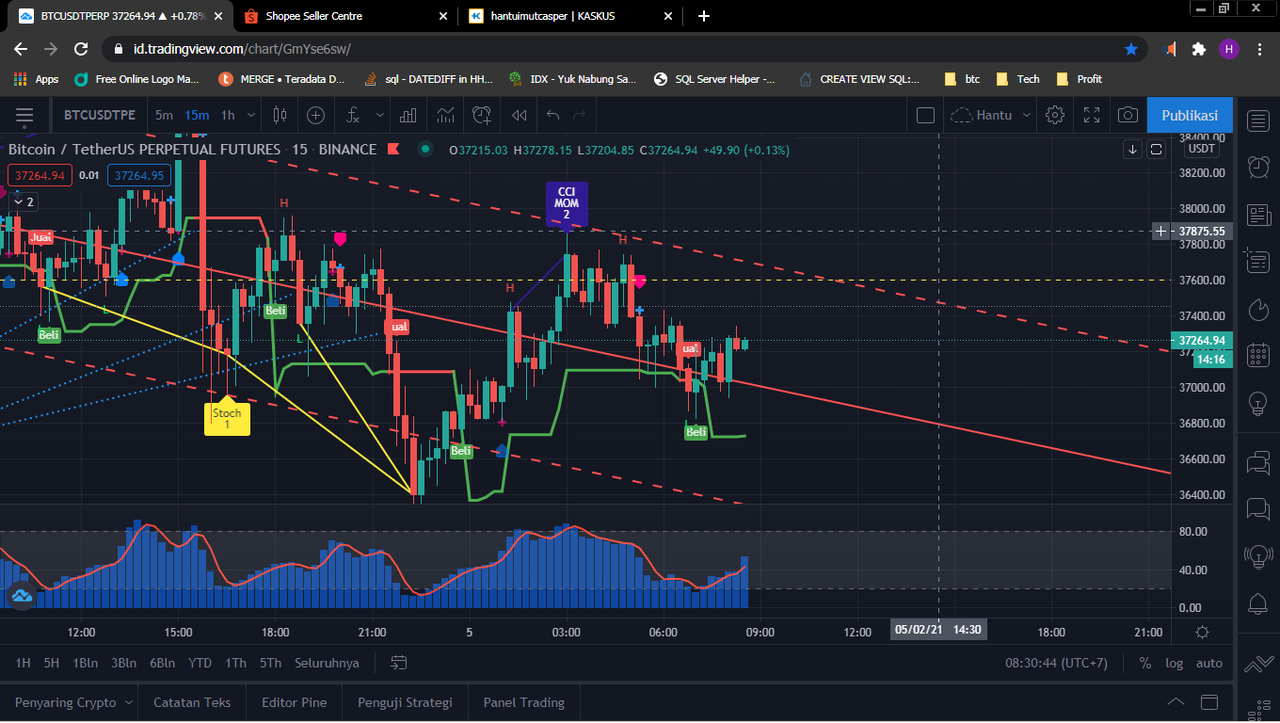Click the USDT currency label on price axis

pyautogui.click(x=1201, y=149)
